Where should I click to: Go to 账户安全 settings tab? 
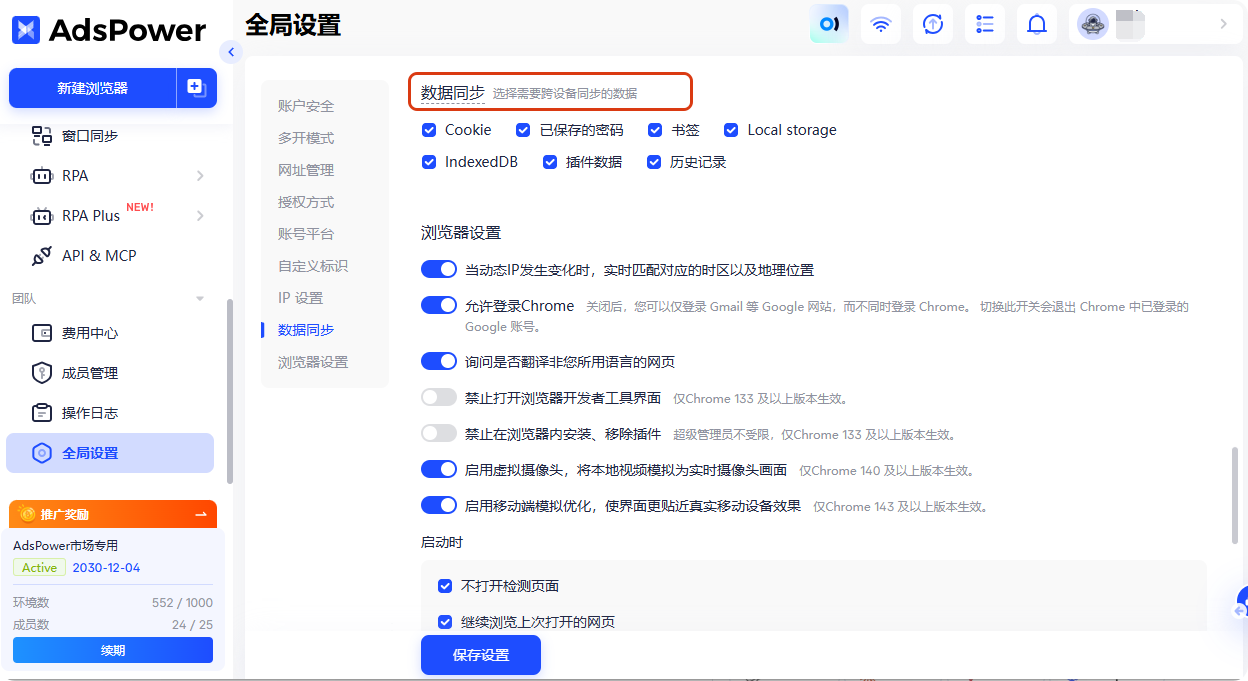(306, 106)
